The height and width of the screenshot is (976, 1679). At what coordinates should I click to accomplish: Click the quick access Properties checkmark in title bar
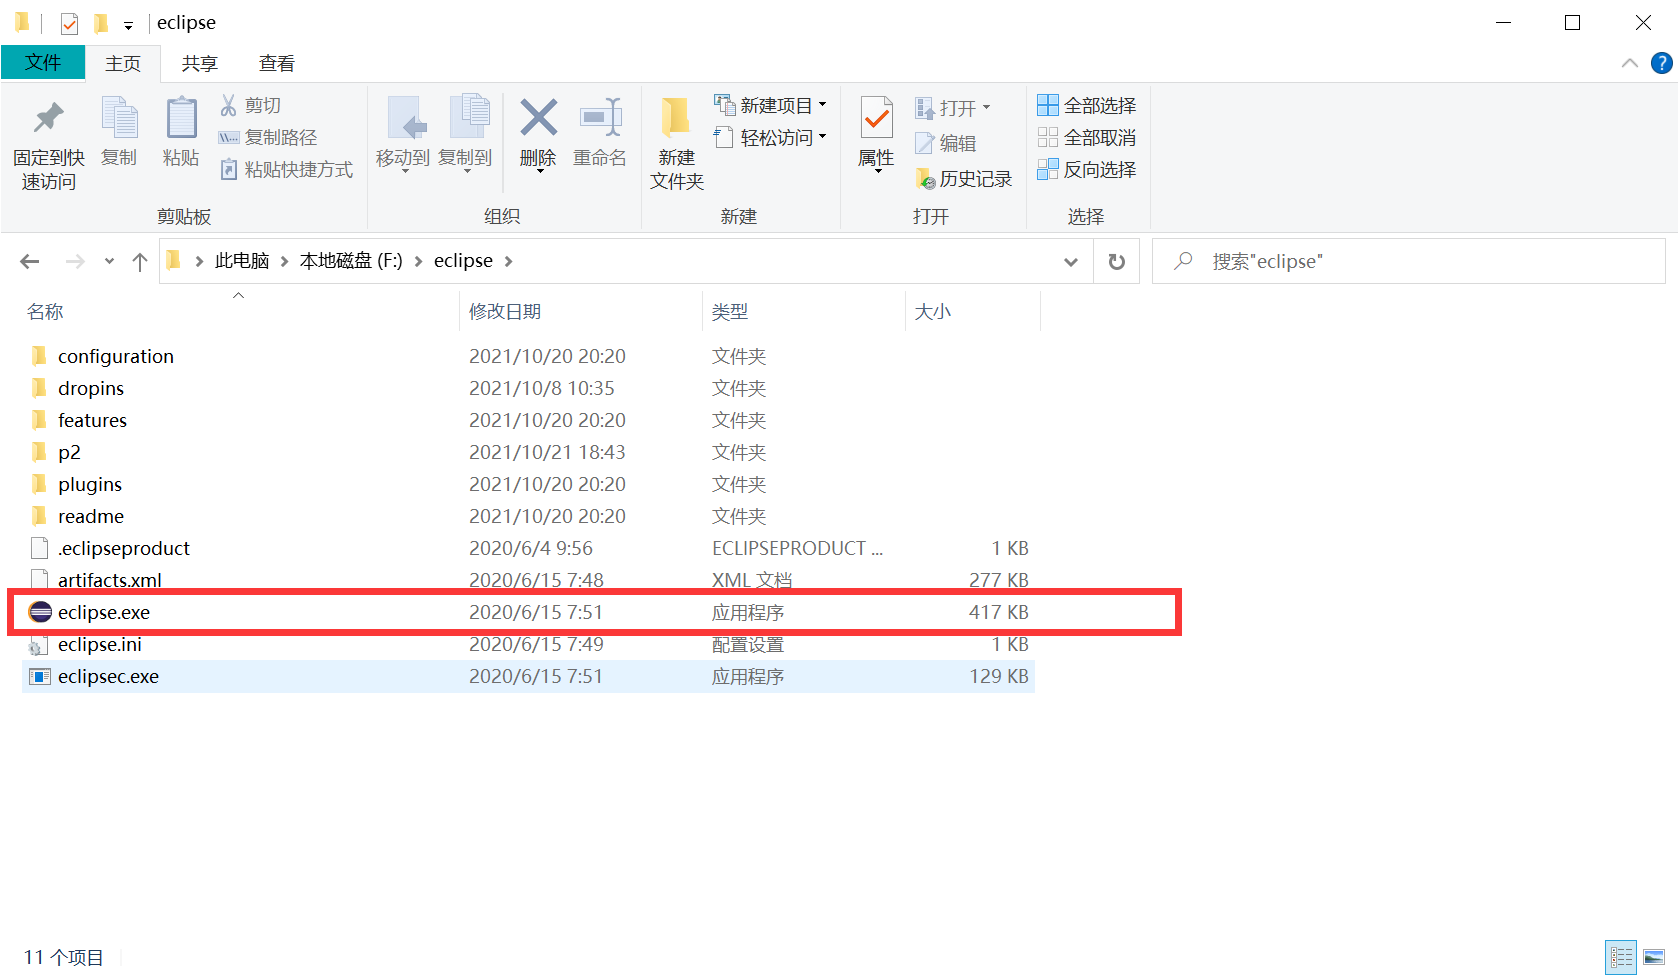click(69, 23)
